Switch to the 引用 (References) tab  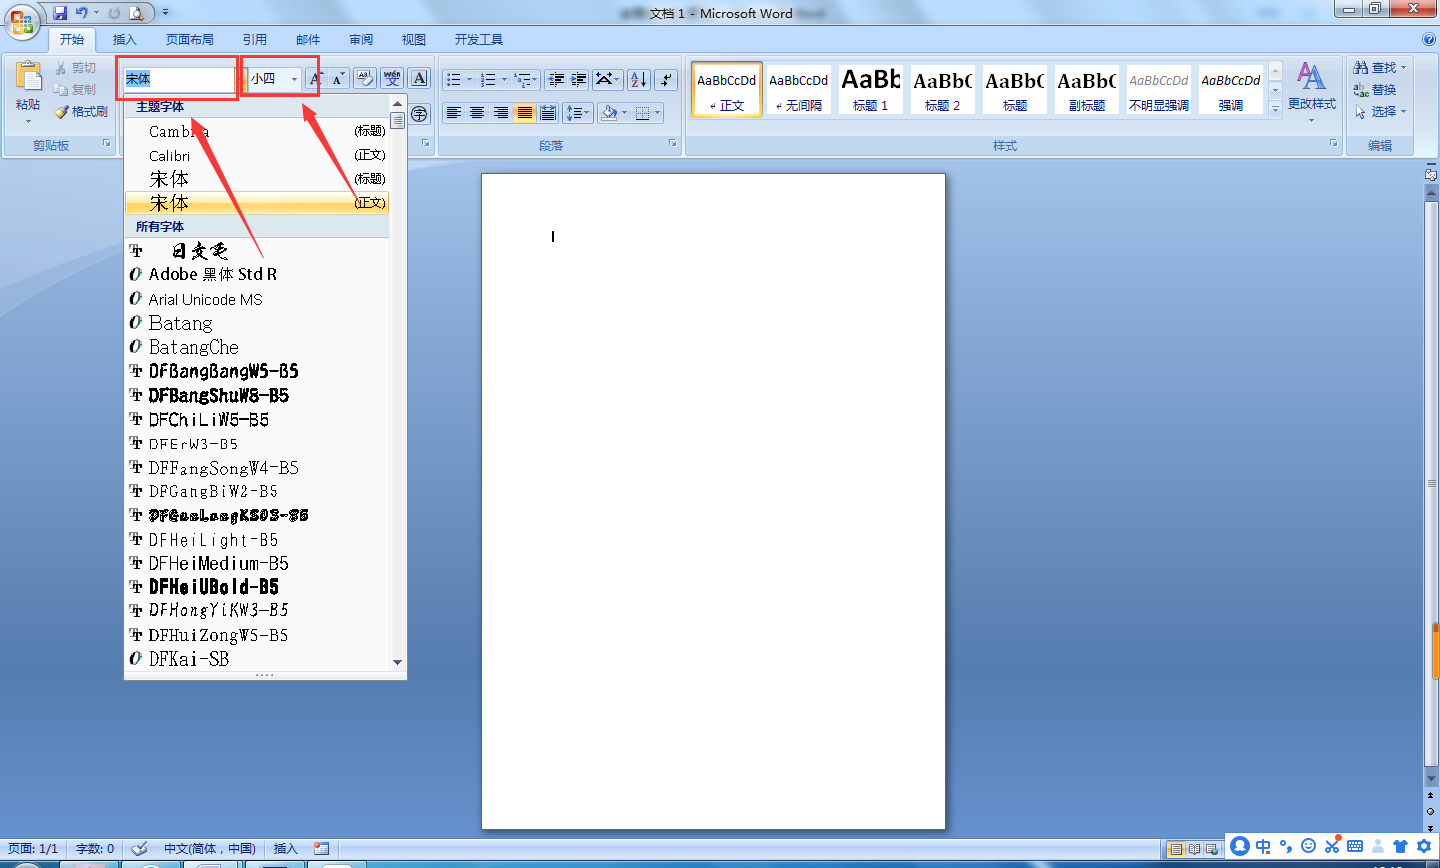tap(255, 40)
